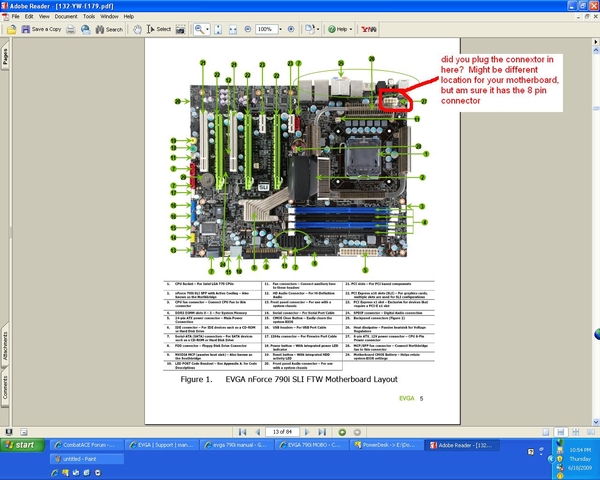Click Save a Copy button
The width and height of the screenshot is (600, 480).
click(41, 29)
